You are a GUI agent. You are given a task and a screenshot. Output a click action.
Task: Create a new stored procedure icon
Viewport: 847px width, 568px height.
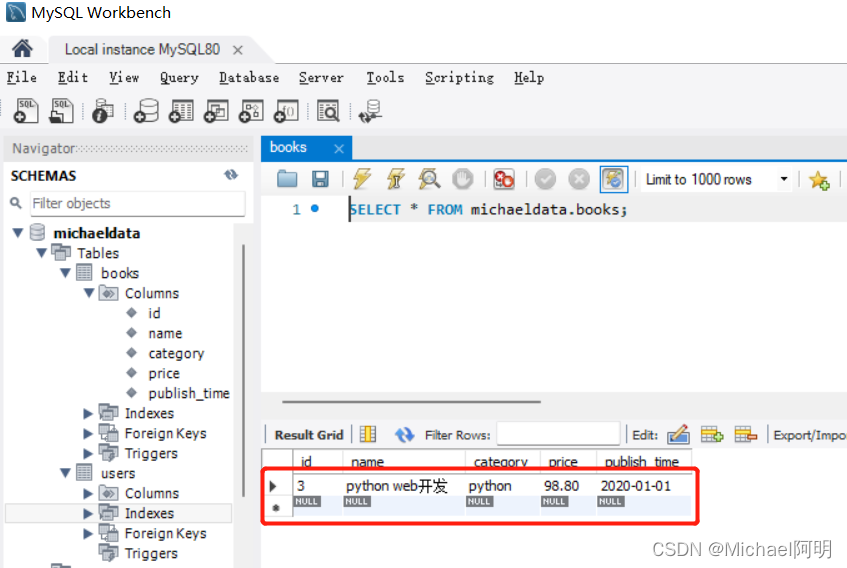click(251, 111)
